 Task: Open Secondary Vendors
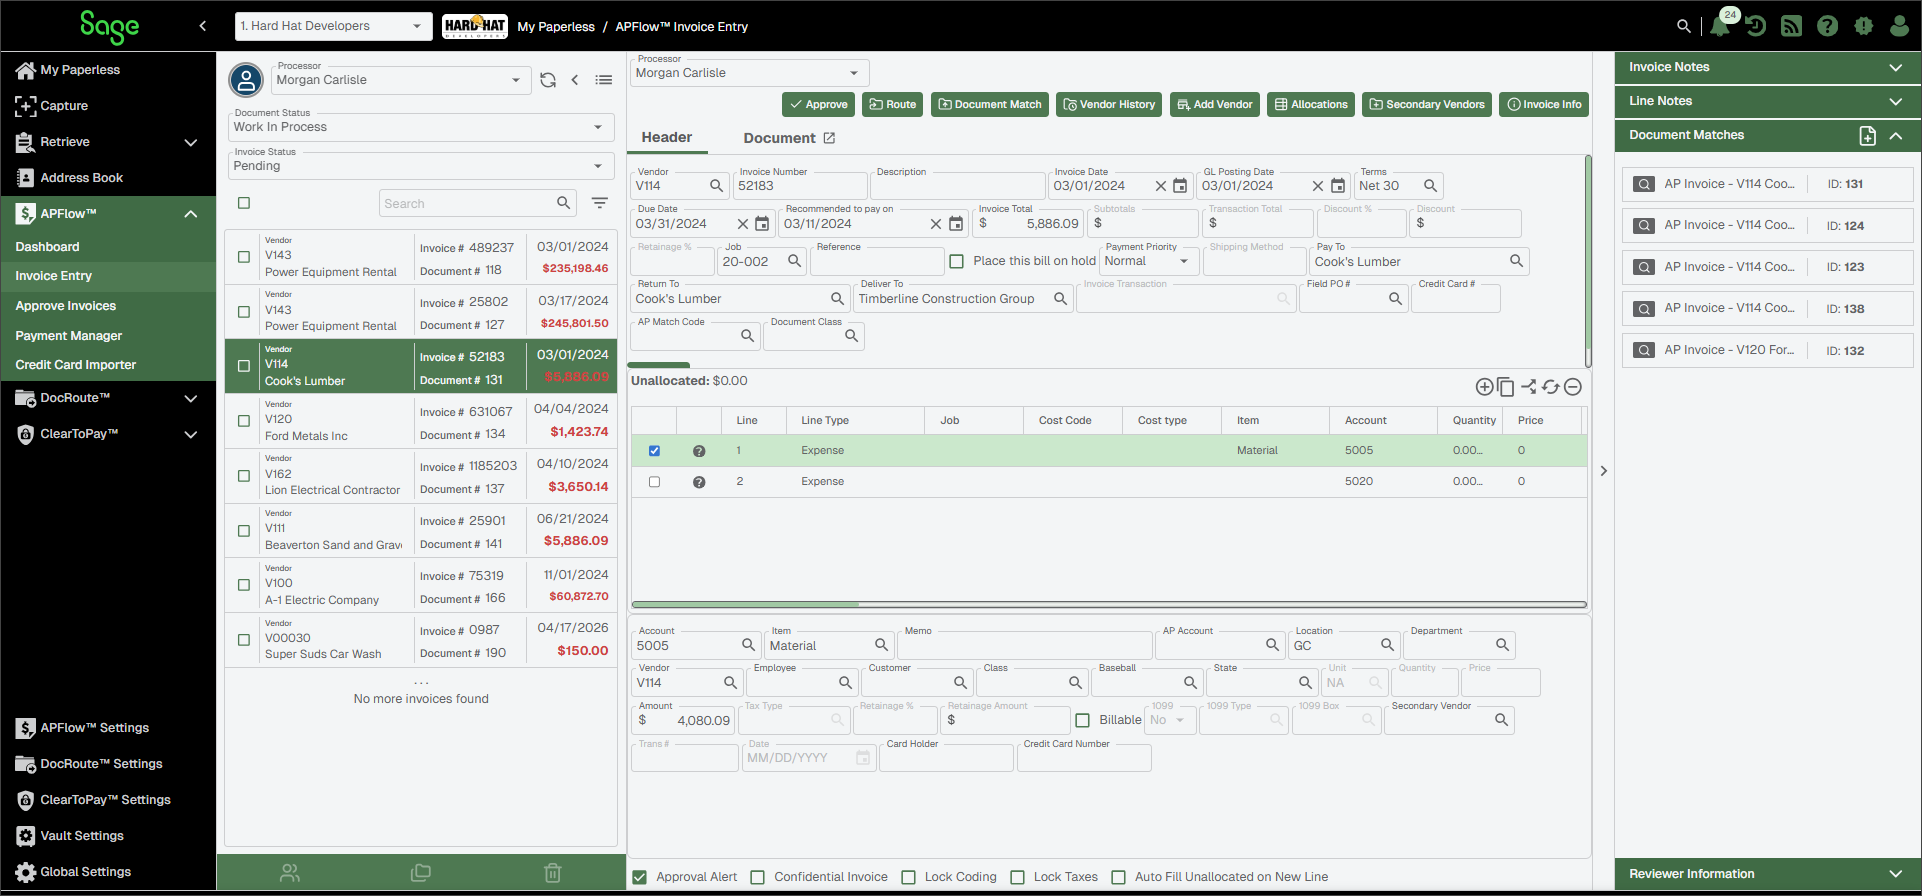coord(1427,104)
